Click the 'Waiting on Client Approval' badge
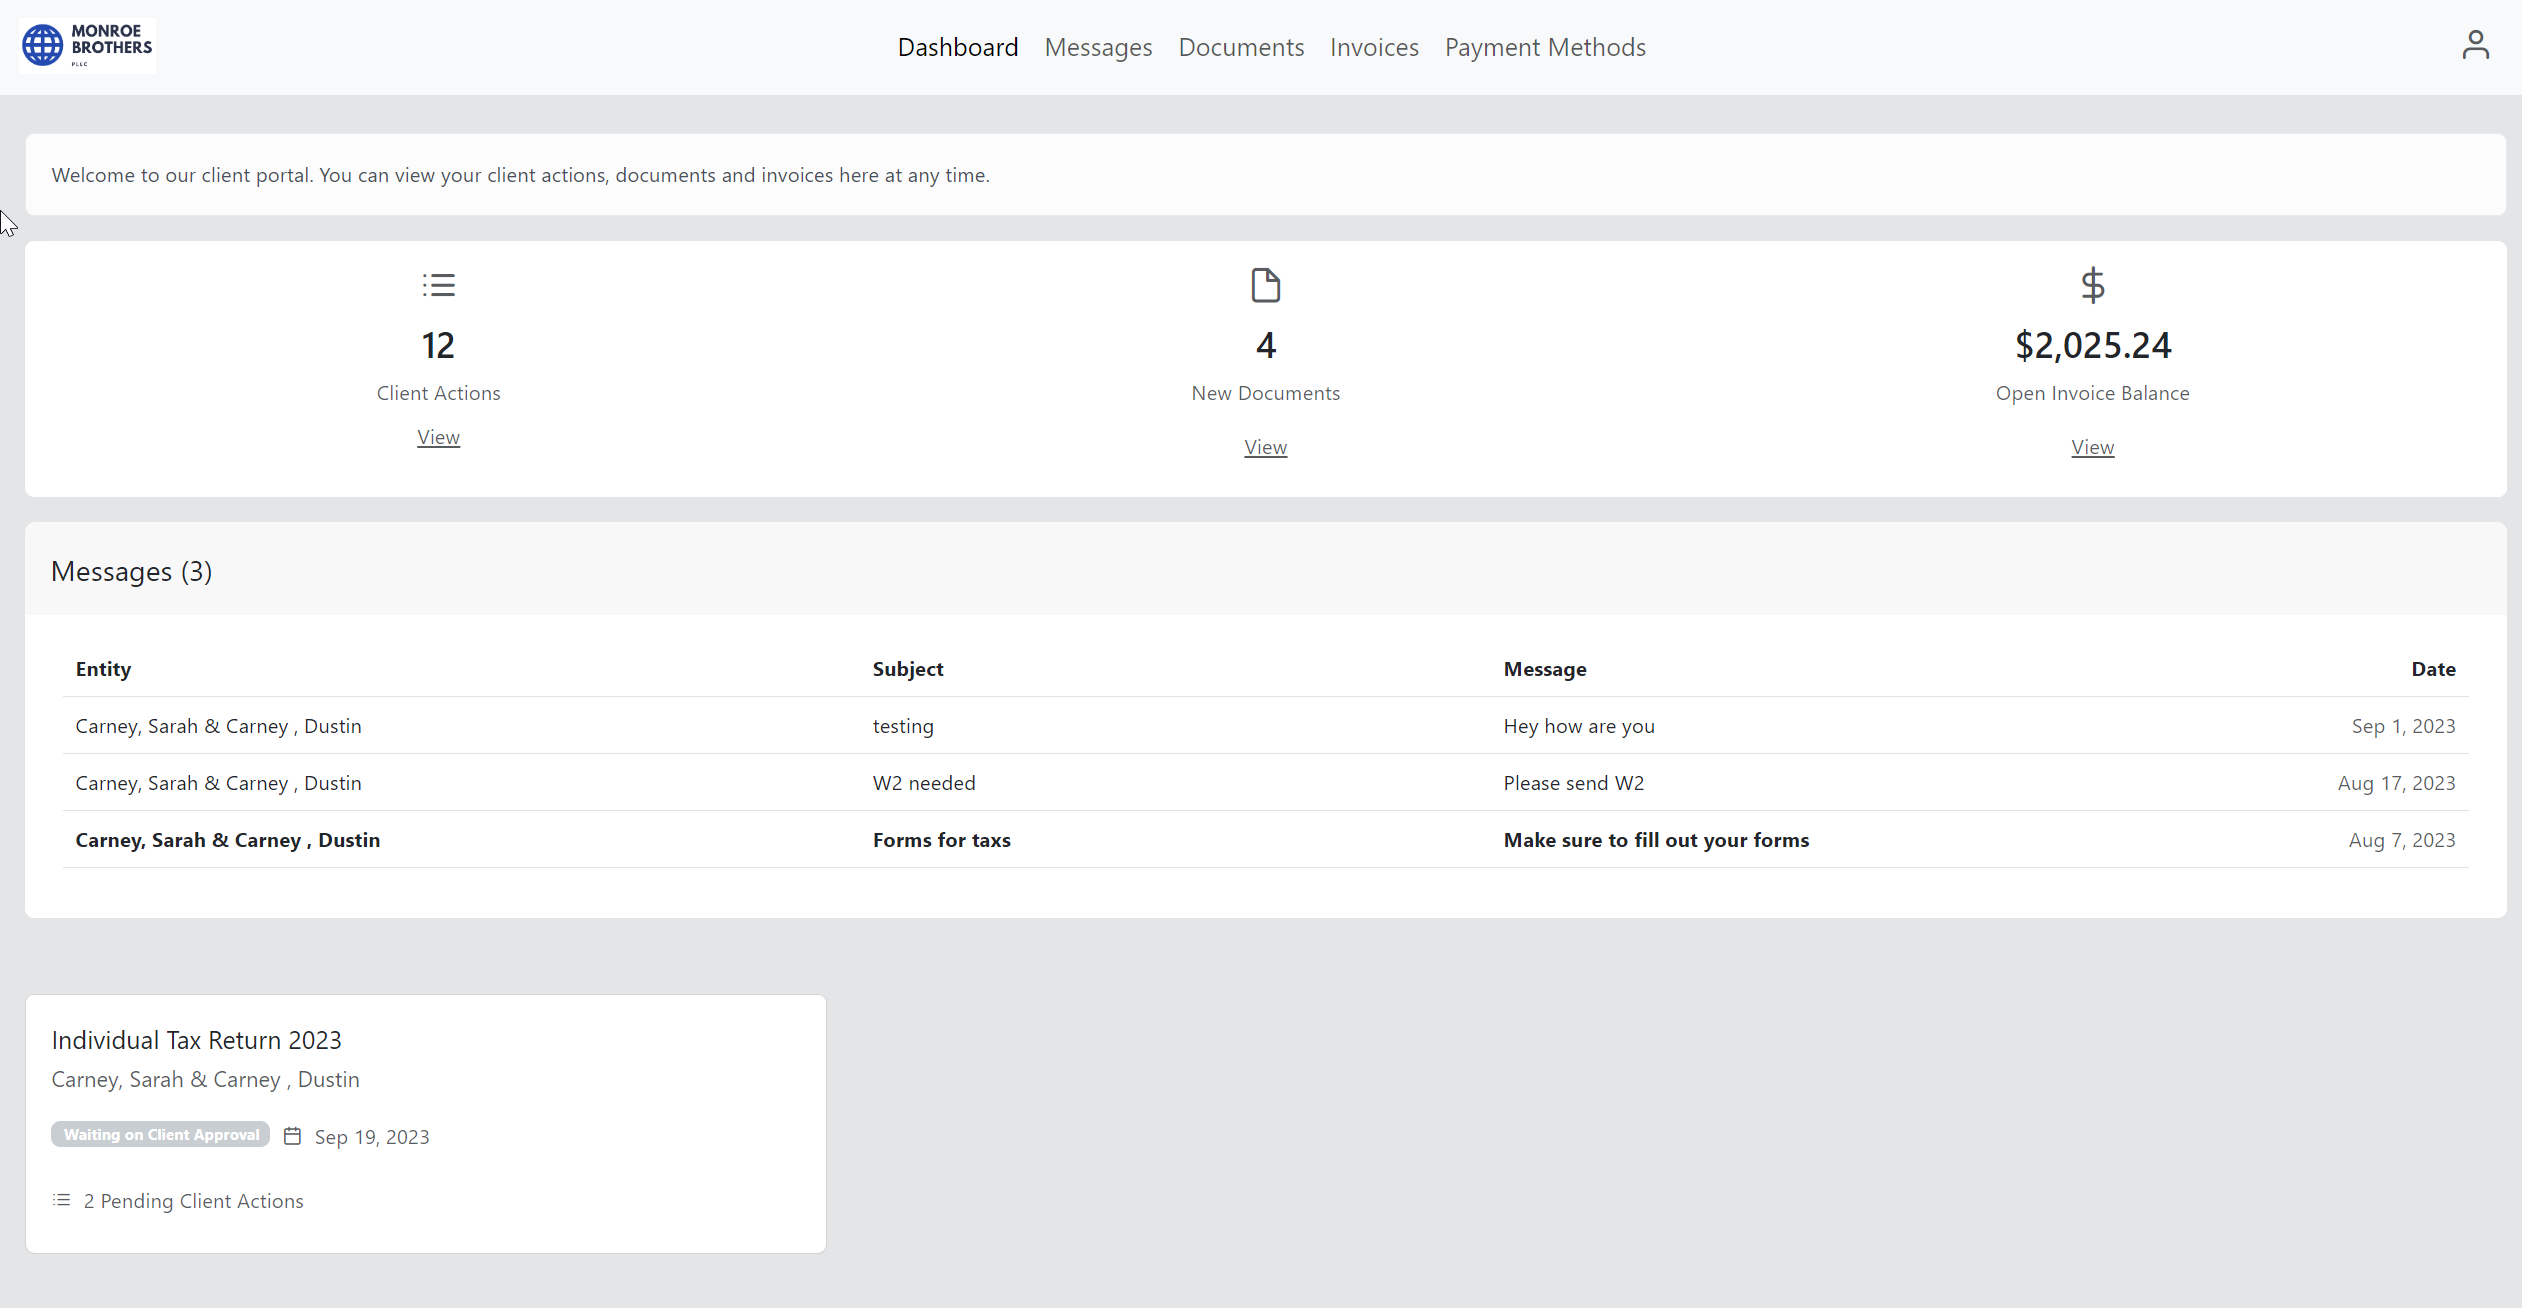The width and height of the screenshot is (2522, 1308). (159, 1134)
